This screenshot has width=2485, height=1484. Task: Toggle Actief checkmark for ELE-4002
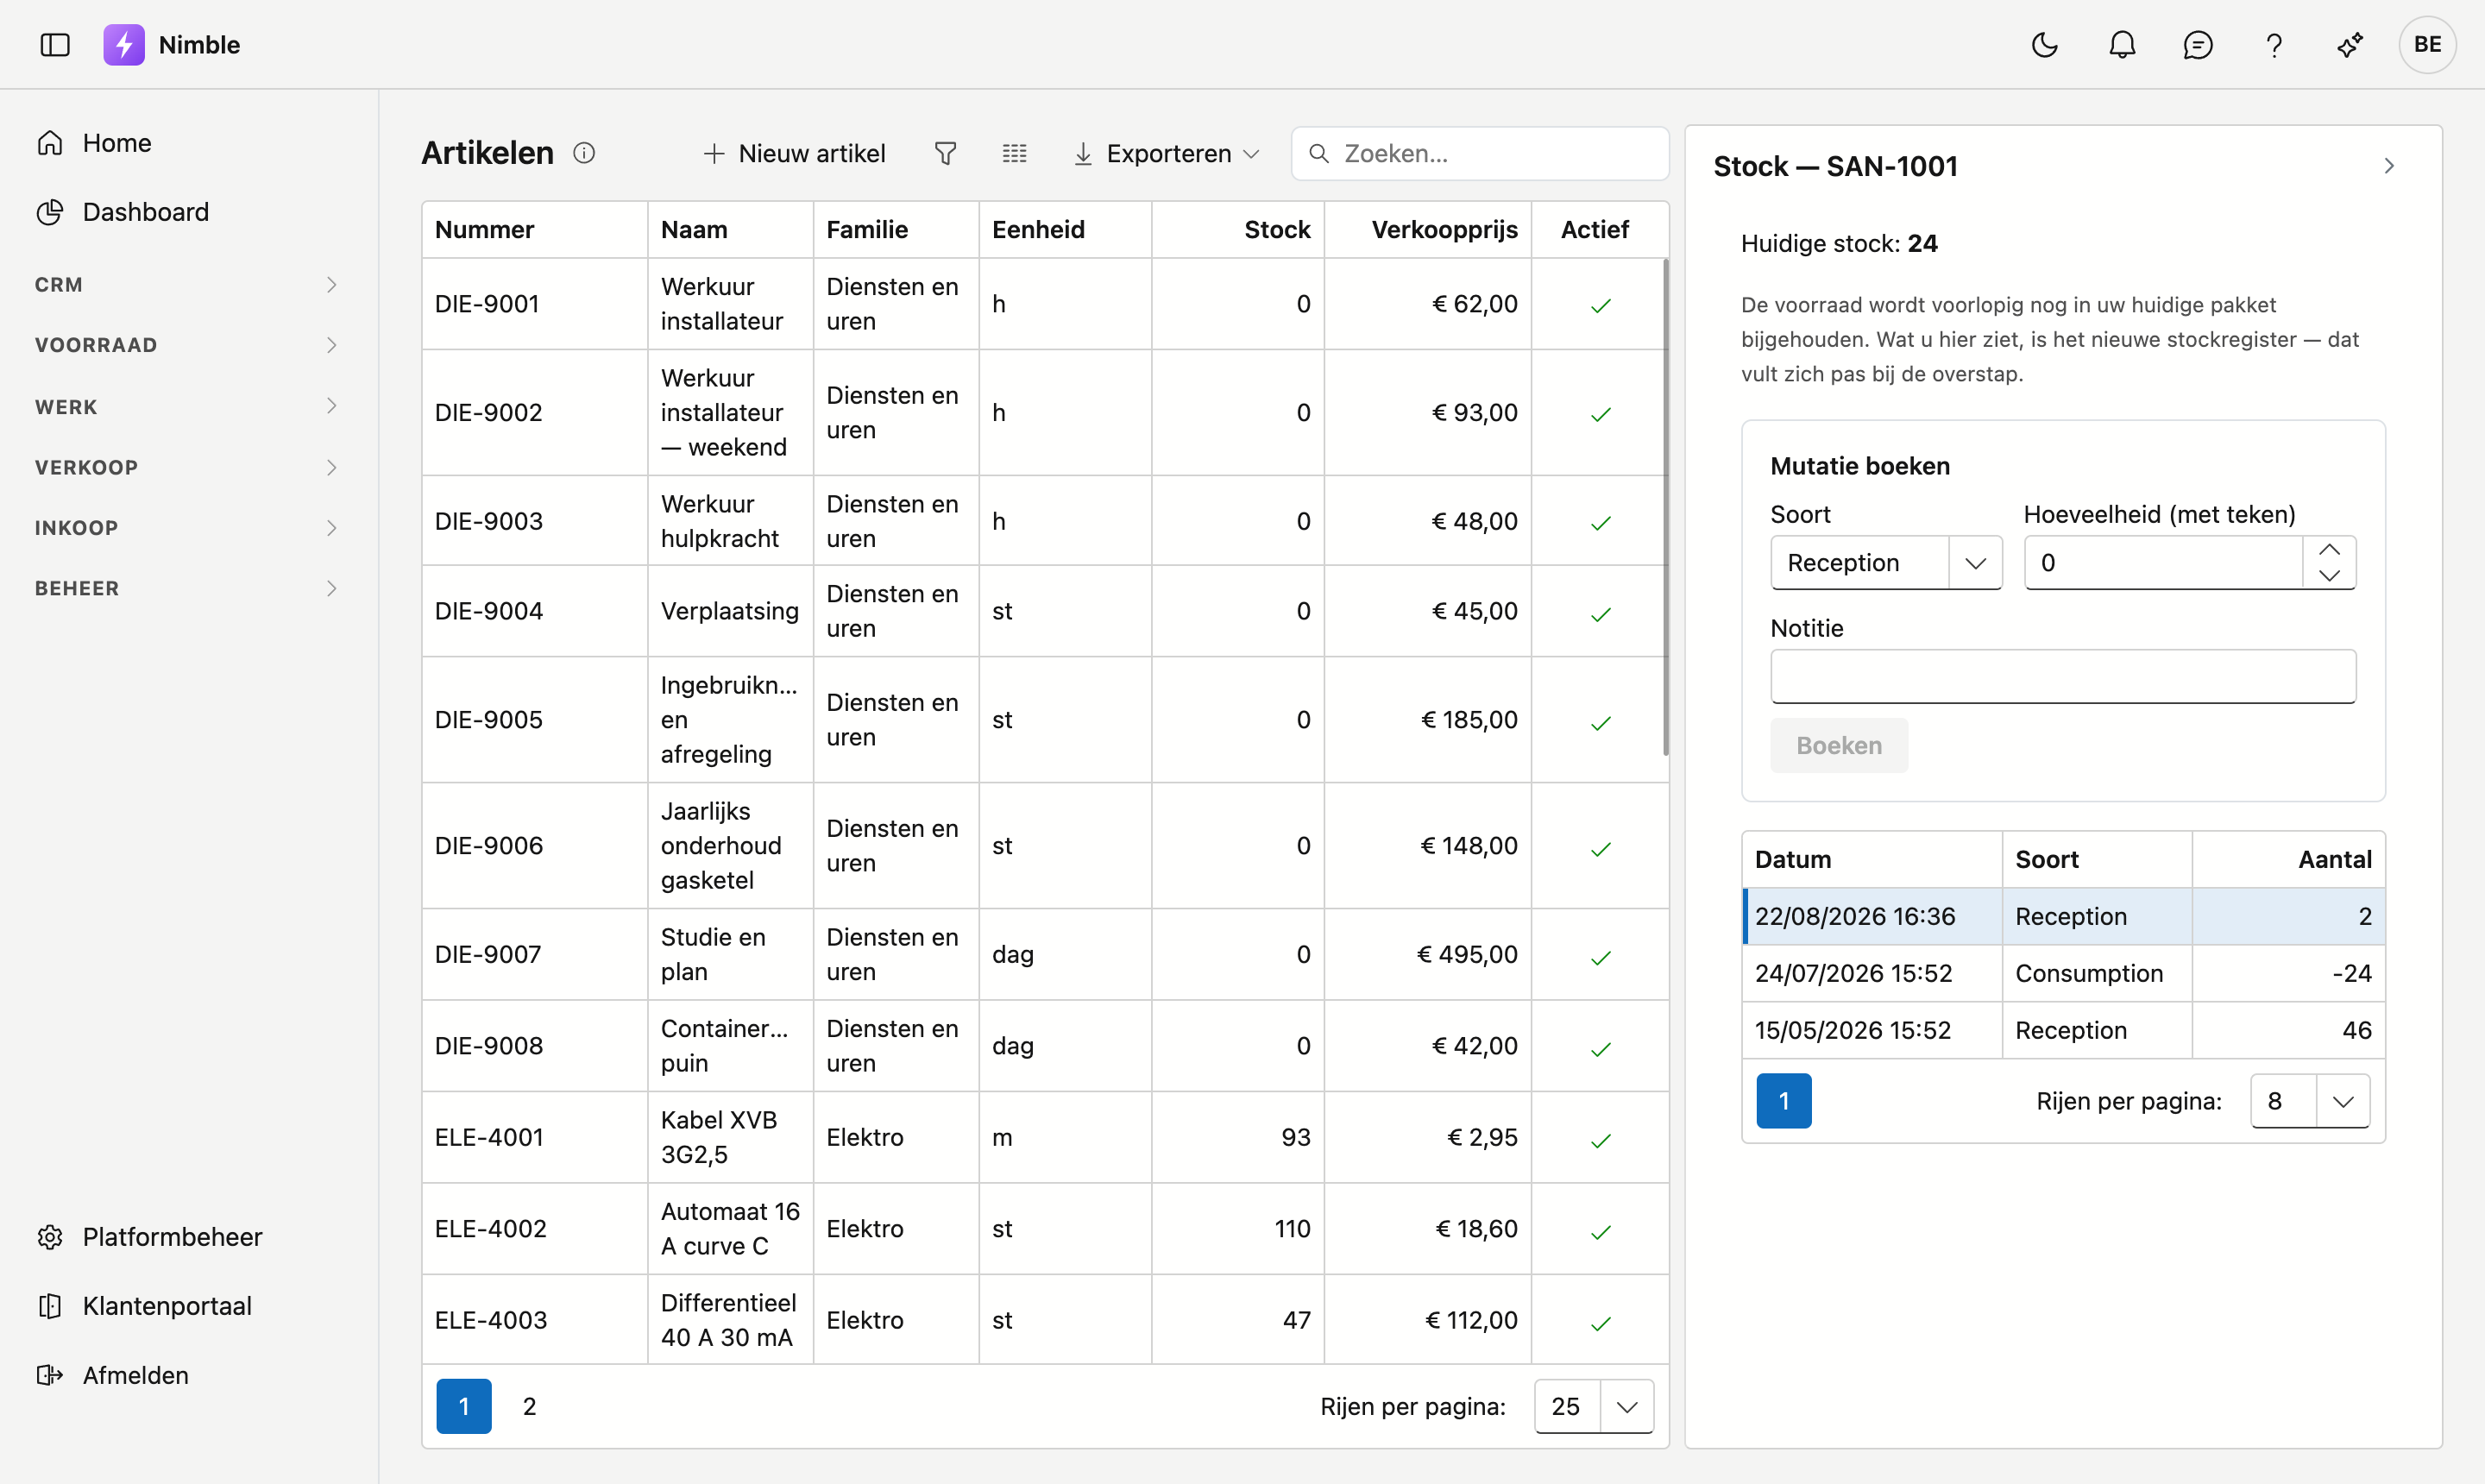pyautogui.click(x=1601, y=1231)
